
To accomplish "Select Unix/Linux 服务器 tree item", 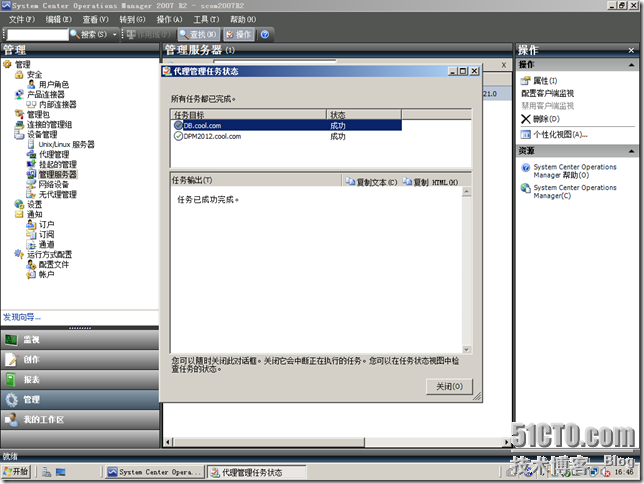I will click(67, 144).
